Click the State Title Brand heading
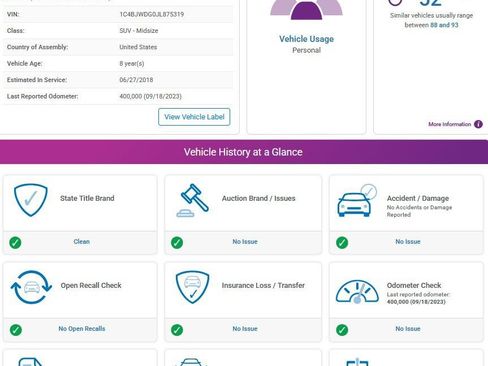The width and height of the screenshot is (488, 366). click(87, 198)
